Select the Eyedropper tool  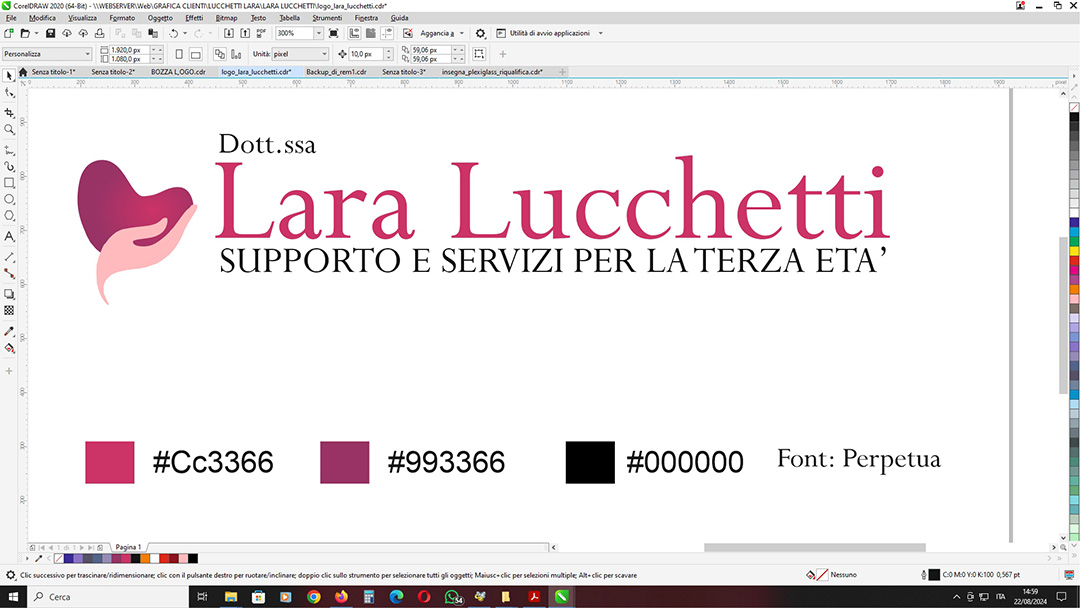pyautogui.click(x=9, y=331)
